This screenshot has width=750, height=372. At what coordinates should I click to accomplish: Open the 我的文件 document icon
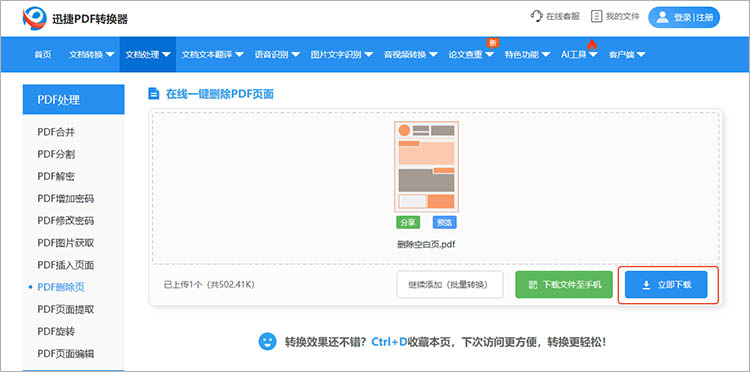tap(596, 16)
